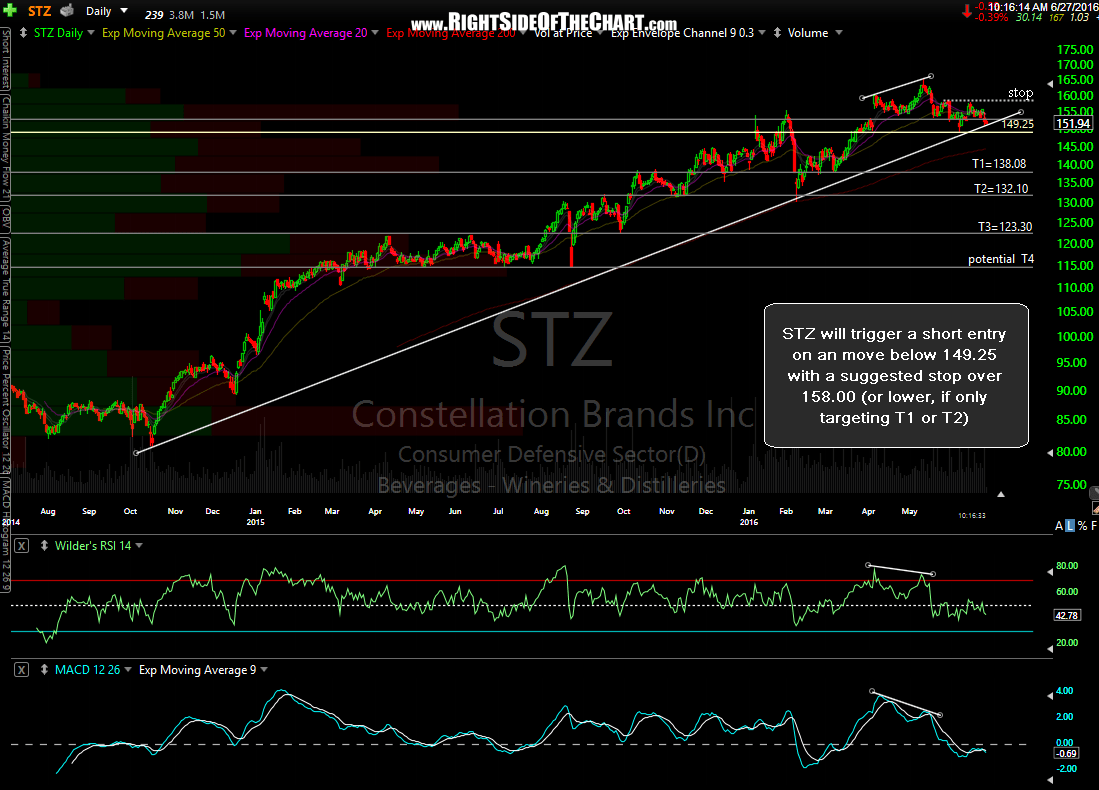Open the Average True Range 14 side tab
This screenshot has height=790, width=1099.
click(x=6, y=290)
